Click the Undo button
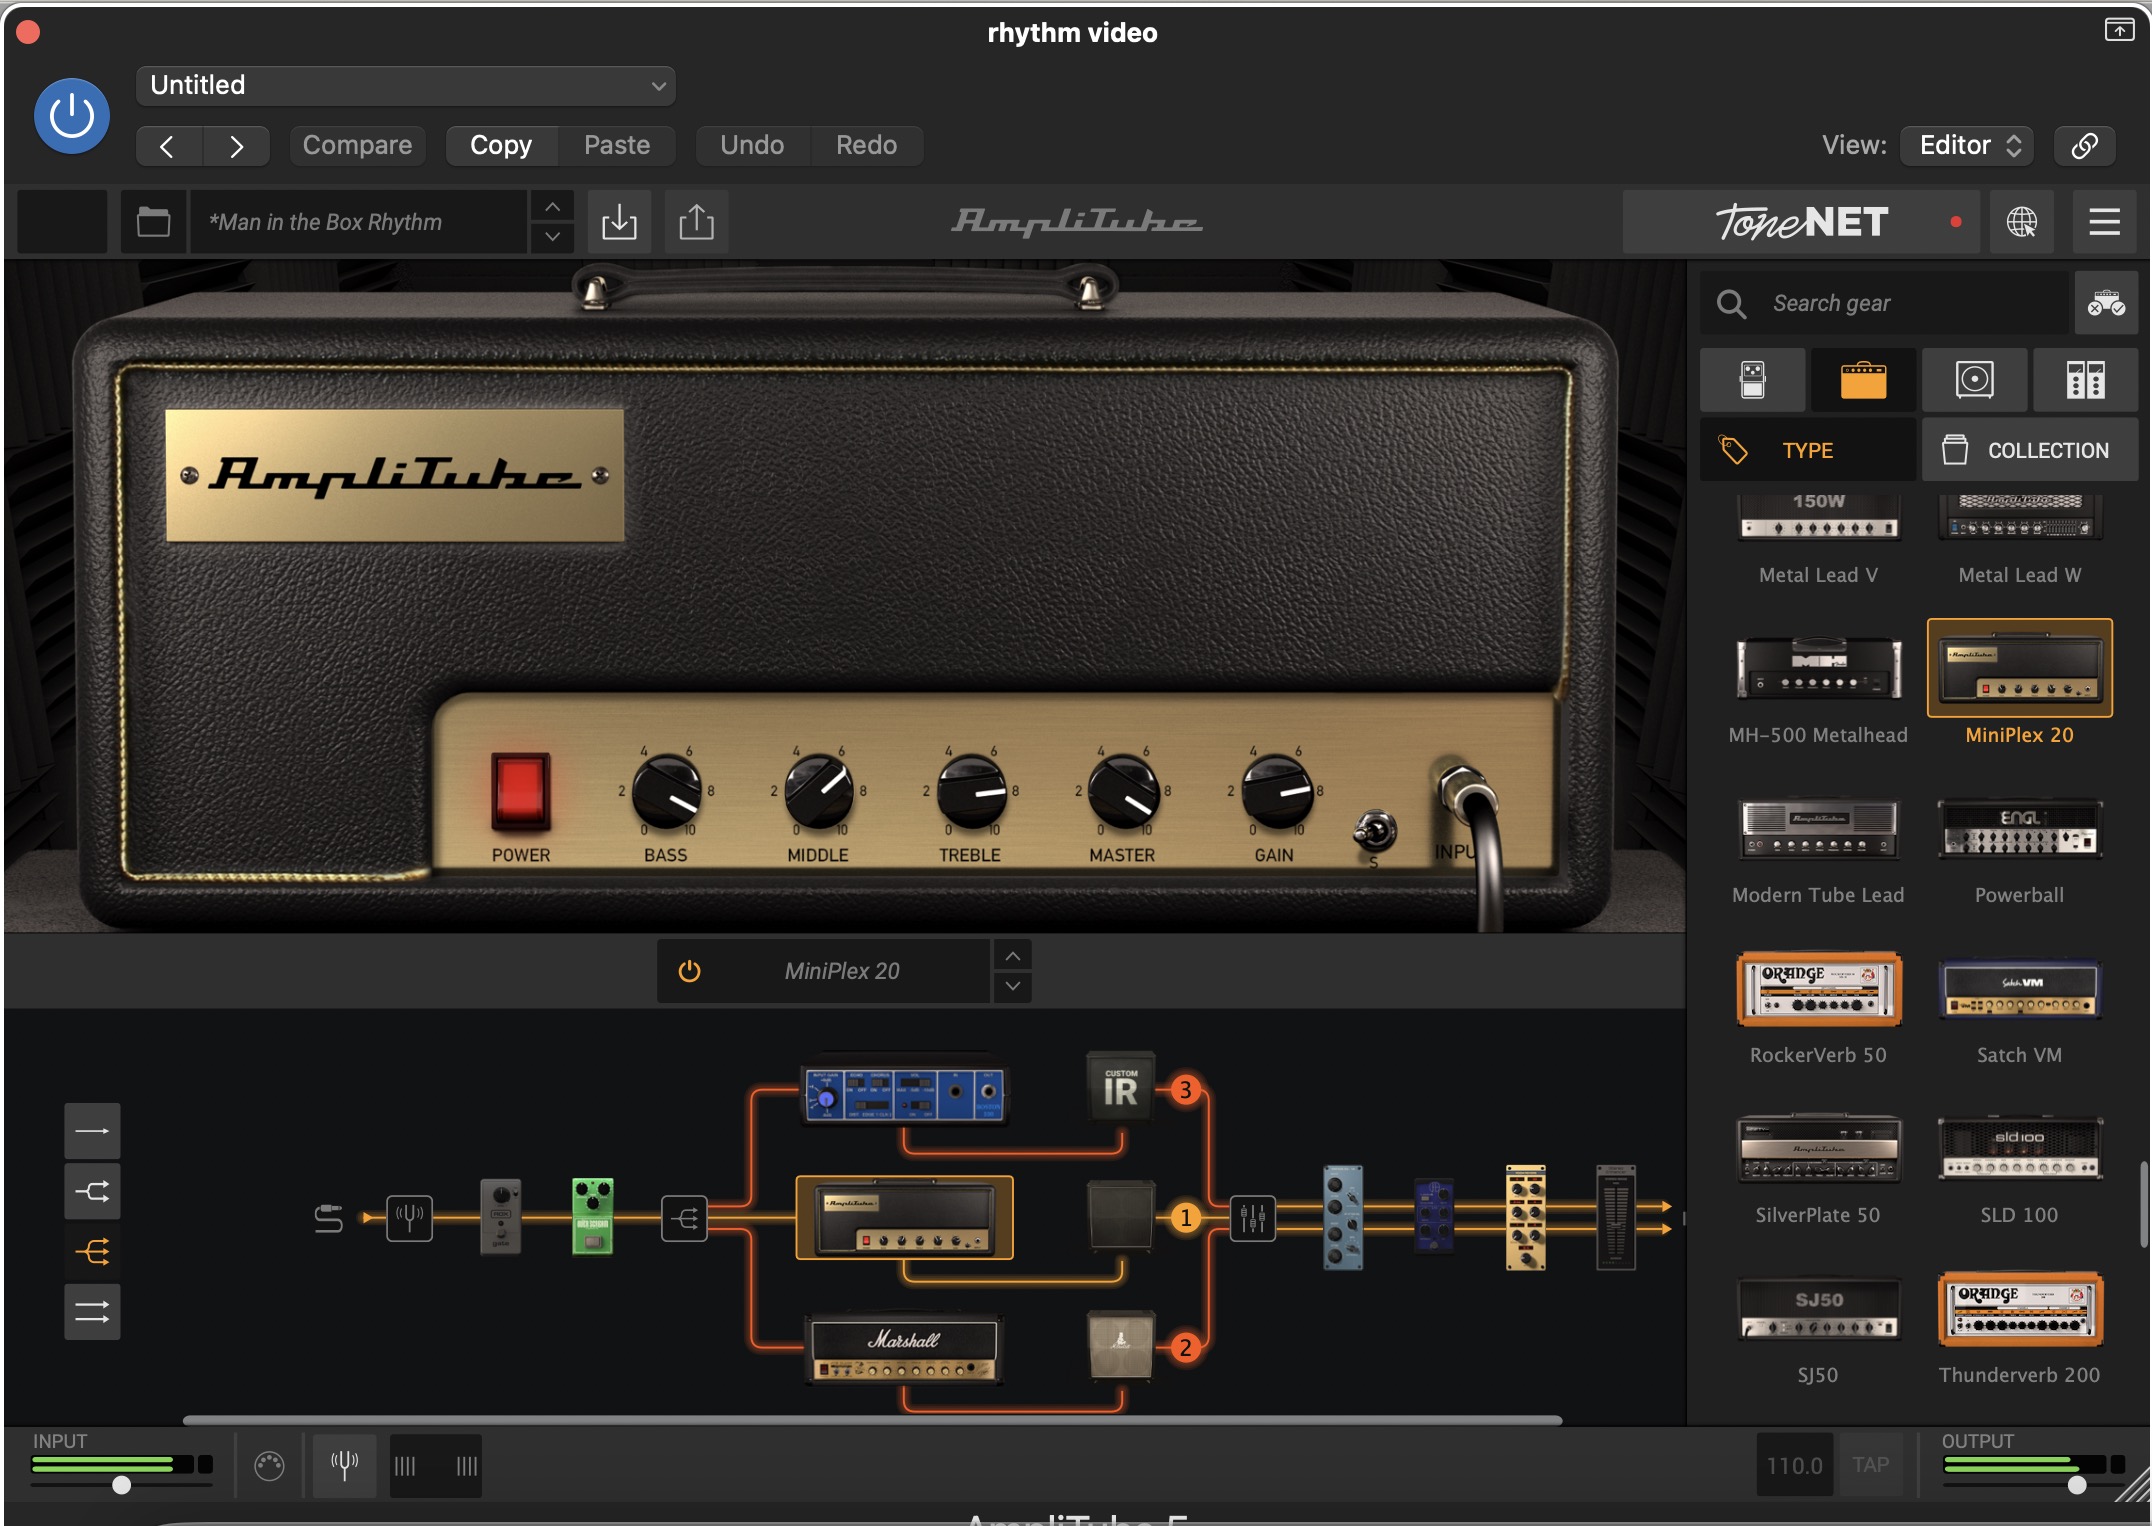The height and width of the screenshot is (1526, 2152). pos(752,145)
